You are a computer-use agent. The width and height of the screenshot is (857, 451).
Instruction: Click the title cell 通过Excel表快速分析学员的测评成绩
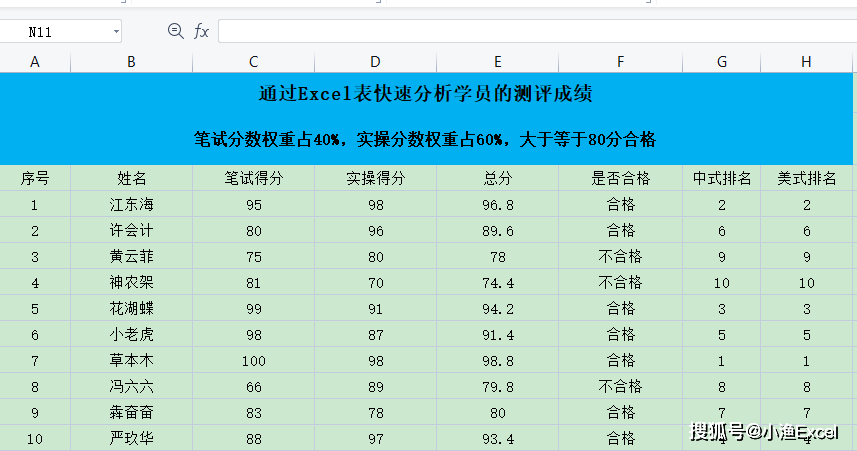click(426, 94)
